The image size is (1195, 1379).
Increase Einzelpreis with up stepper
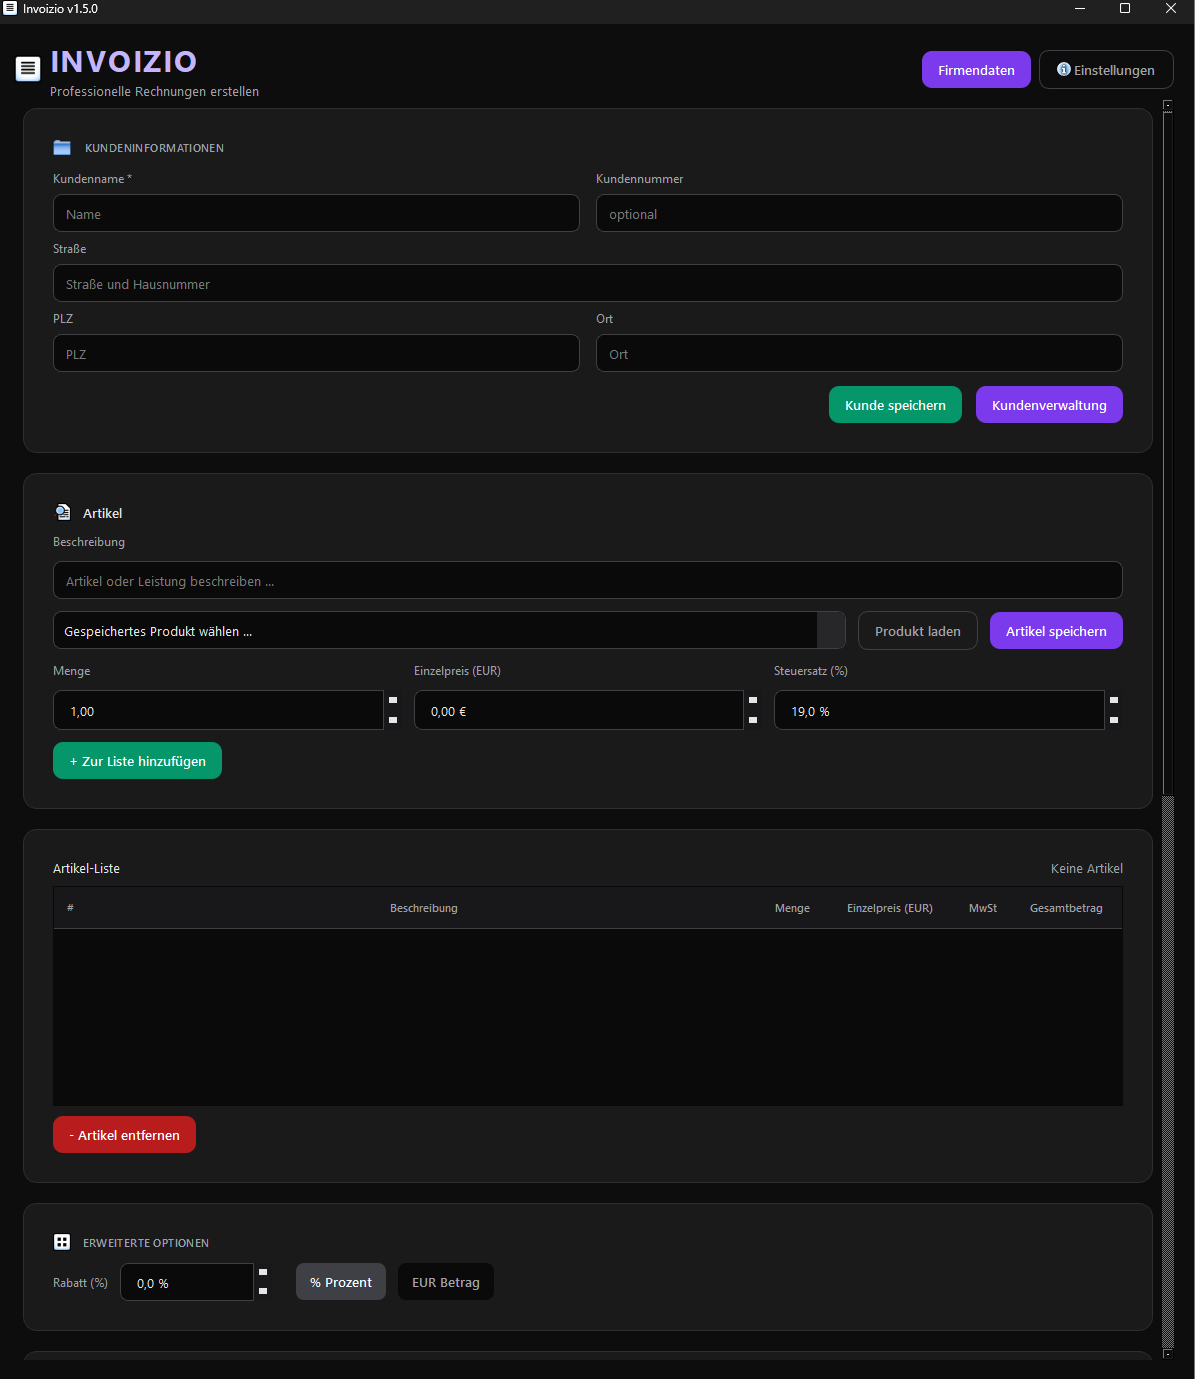tap(753, 701)
